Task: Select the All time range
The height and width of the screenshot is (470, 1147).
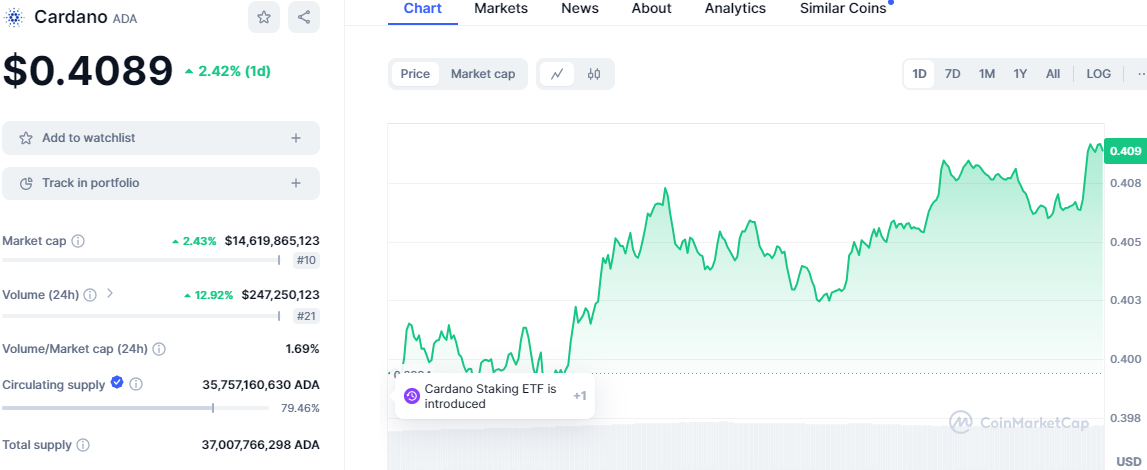Action: 1053,74
